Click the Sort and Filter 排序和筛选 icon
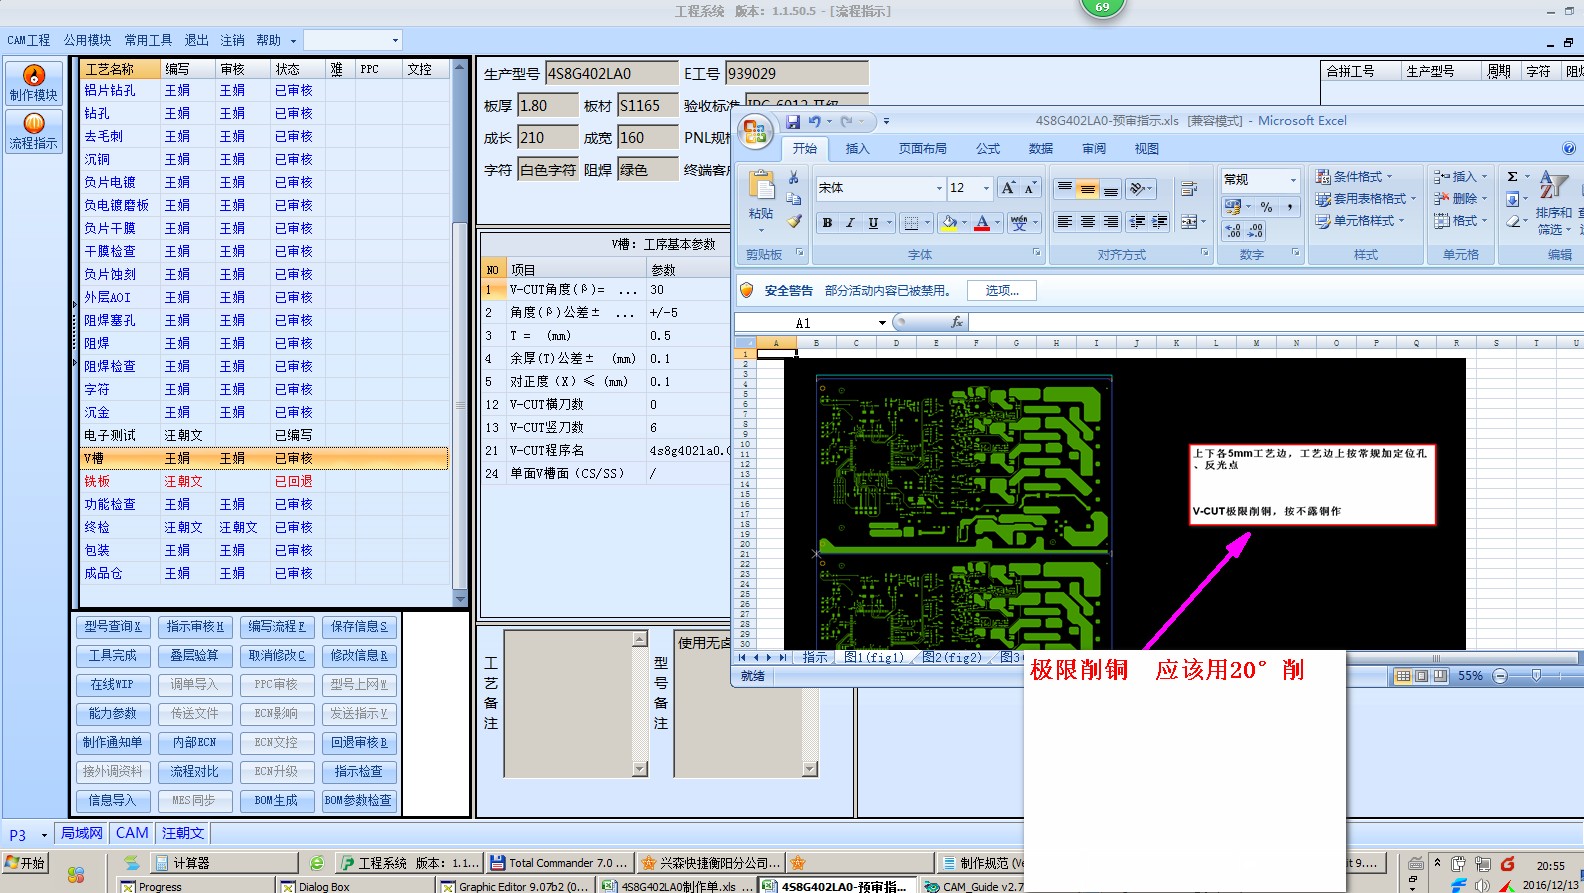 [1554, 203]
